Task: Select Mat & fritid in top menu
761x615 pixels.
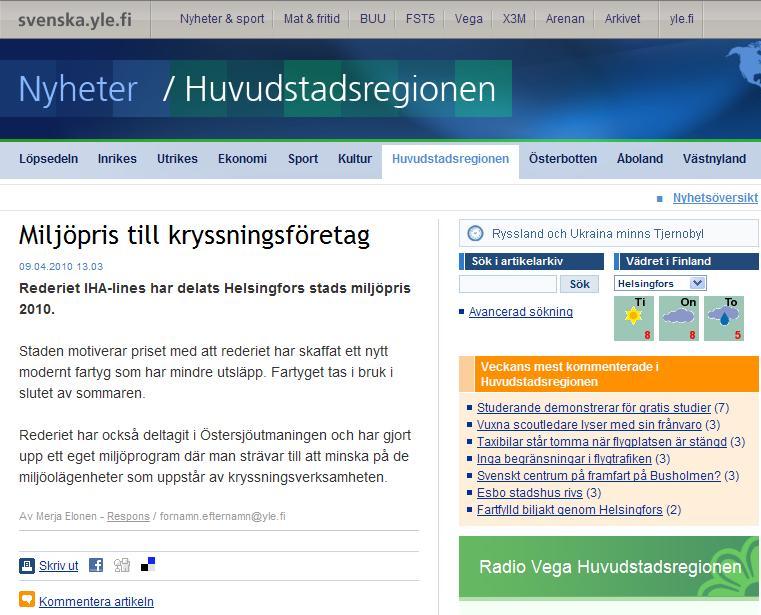Action: 312,19
